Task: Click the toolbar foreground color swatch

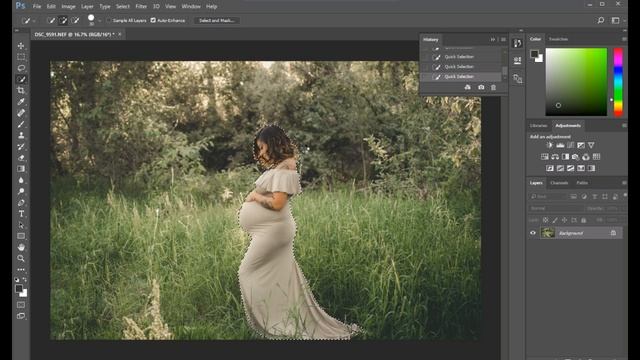Action: (x=19, y=289)
